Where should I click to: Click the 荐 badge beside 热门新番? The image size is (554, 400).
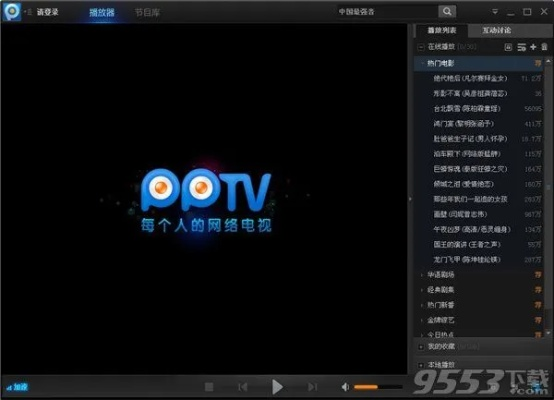[x=538, y=305]
